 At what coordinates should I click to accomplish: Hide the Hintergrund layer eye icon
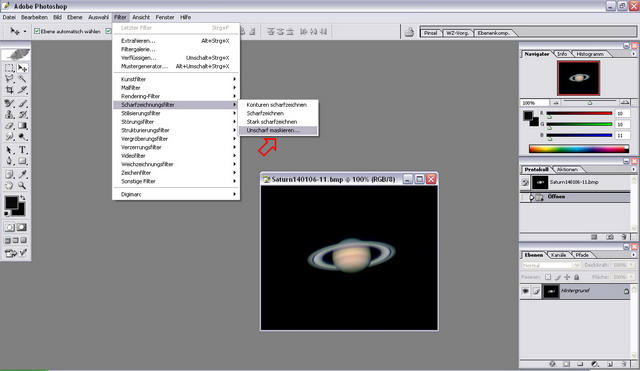click(x=525, y=291)
